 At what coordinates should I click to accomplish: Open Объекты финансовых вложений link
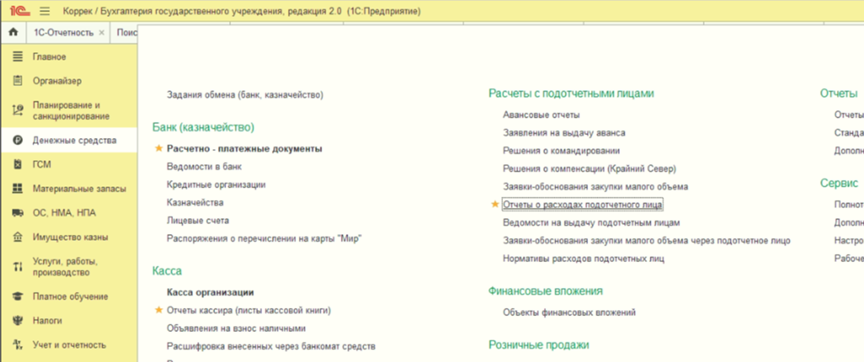click(x=569, y=312)
